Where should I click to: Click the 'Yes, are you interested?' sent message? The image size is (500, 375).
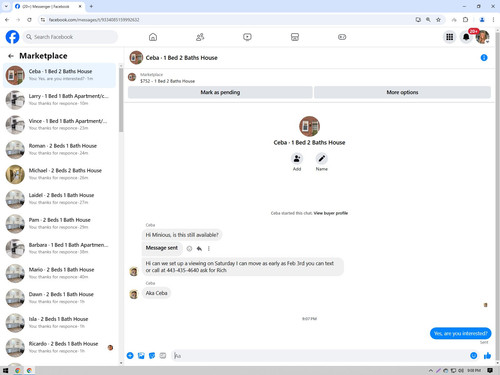460,333
